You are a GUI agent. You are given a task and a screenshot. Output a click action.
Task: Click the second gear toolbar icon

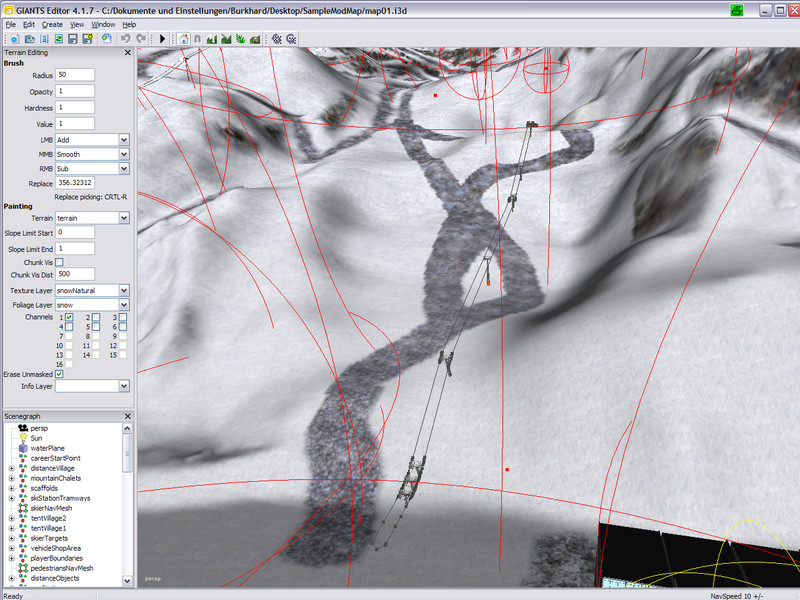tap(291, 39)
